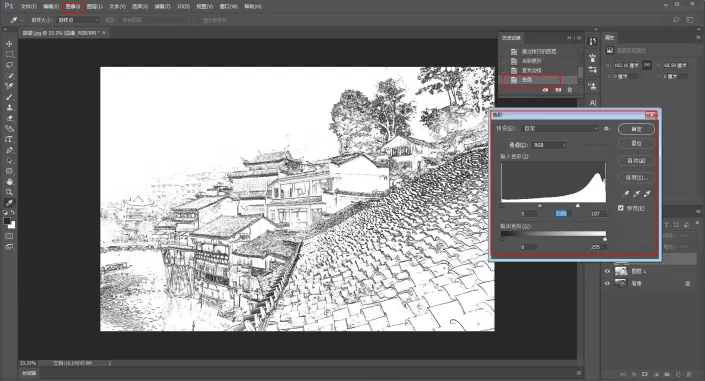Confirm Levels with the OK button
The width and height of the screenshot is (705, 381).
point(636,129)
